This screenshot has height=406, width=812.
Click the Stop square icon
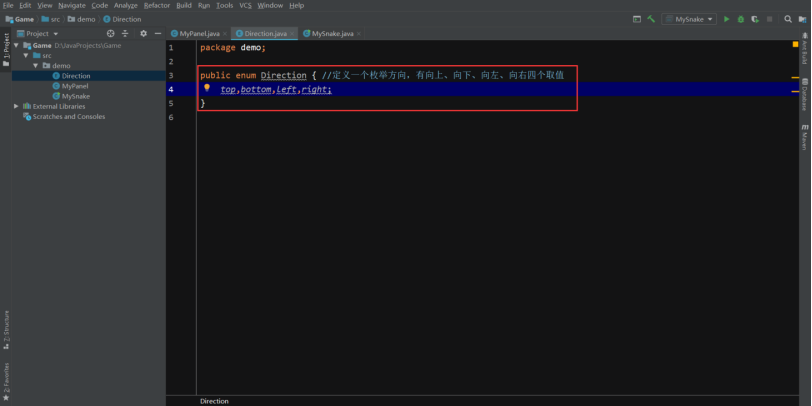coord(770,19)
